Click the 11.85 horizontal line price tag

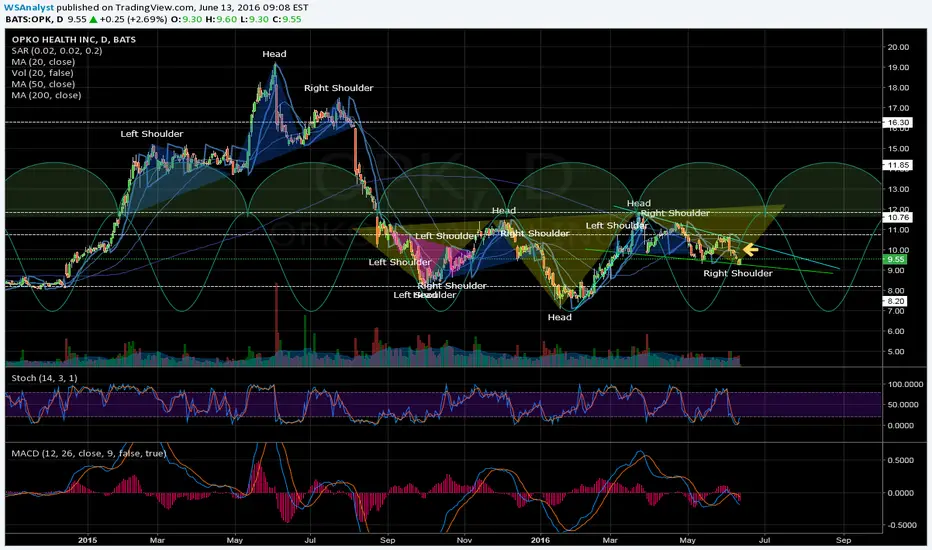pos(896,165)
